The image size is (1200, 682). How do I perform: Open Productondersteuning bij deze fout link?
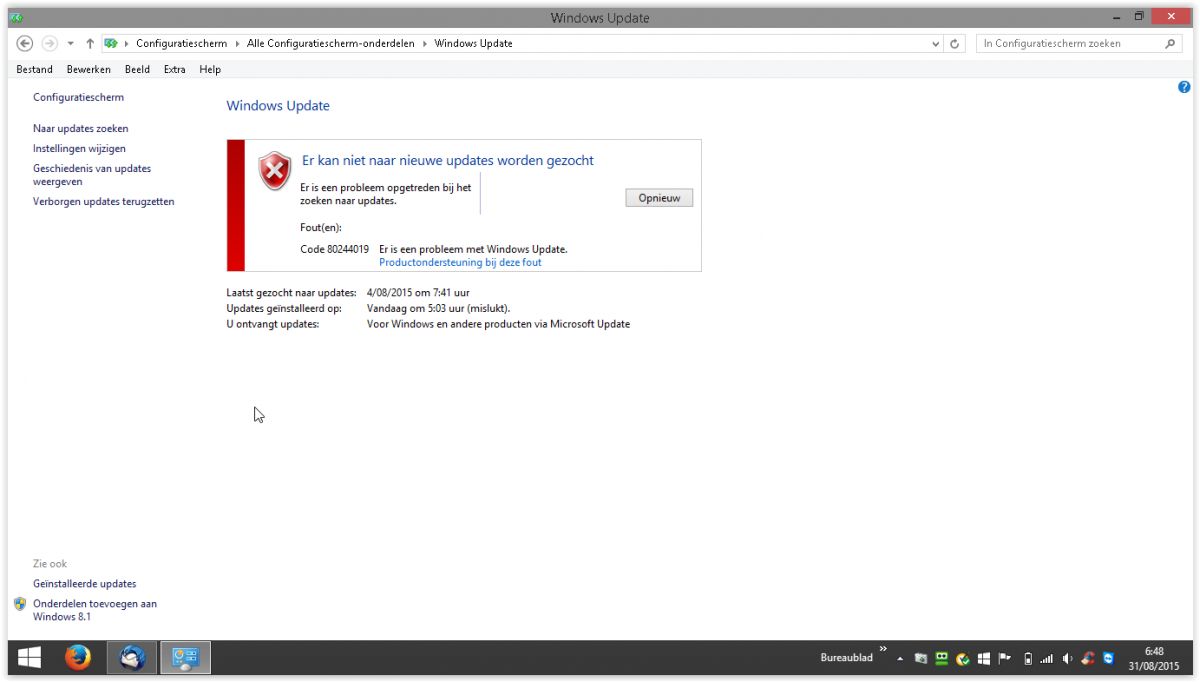[x=460, y=262]
